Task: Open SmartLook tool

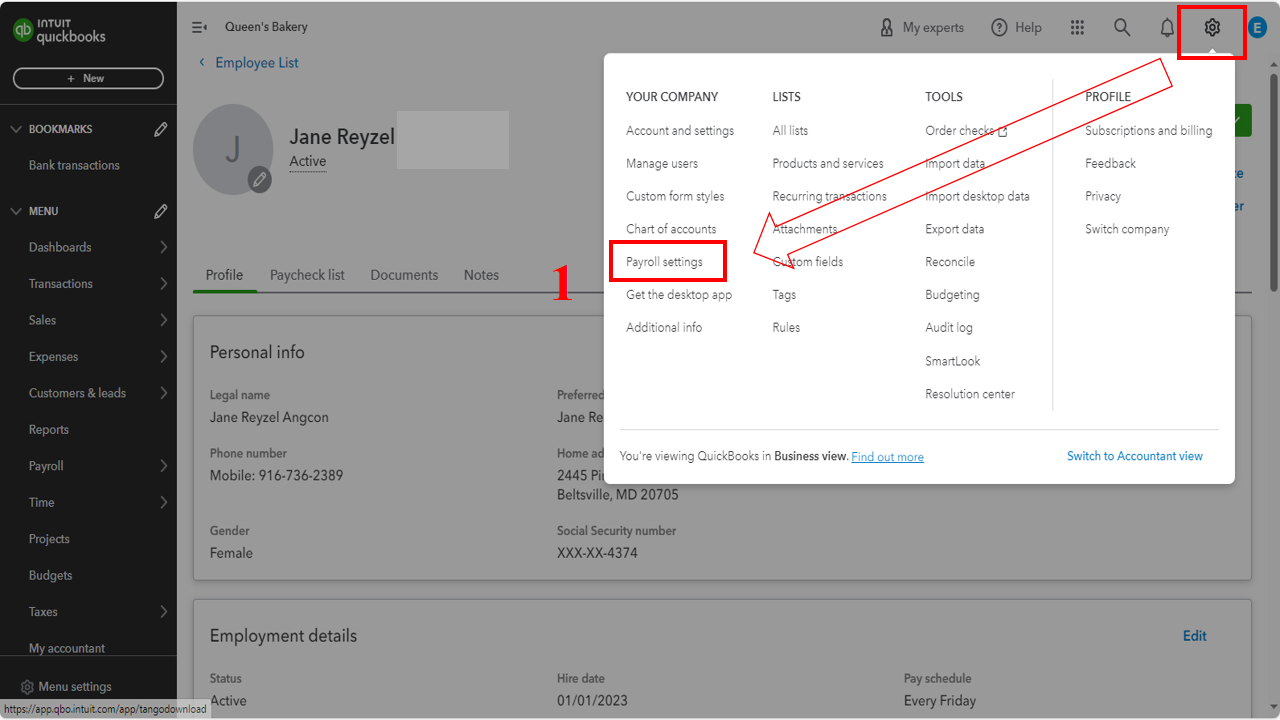Action: (x=953, y=361)
